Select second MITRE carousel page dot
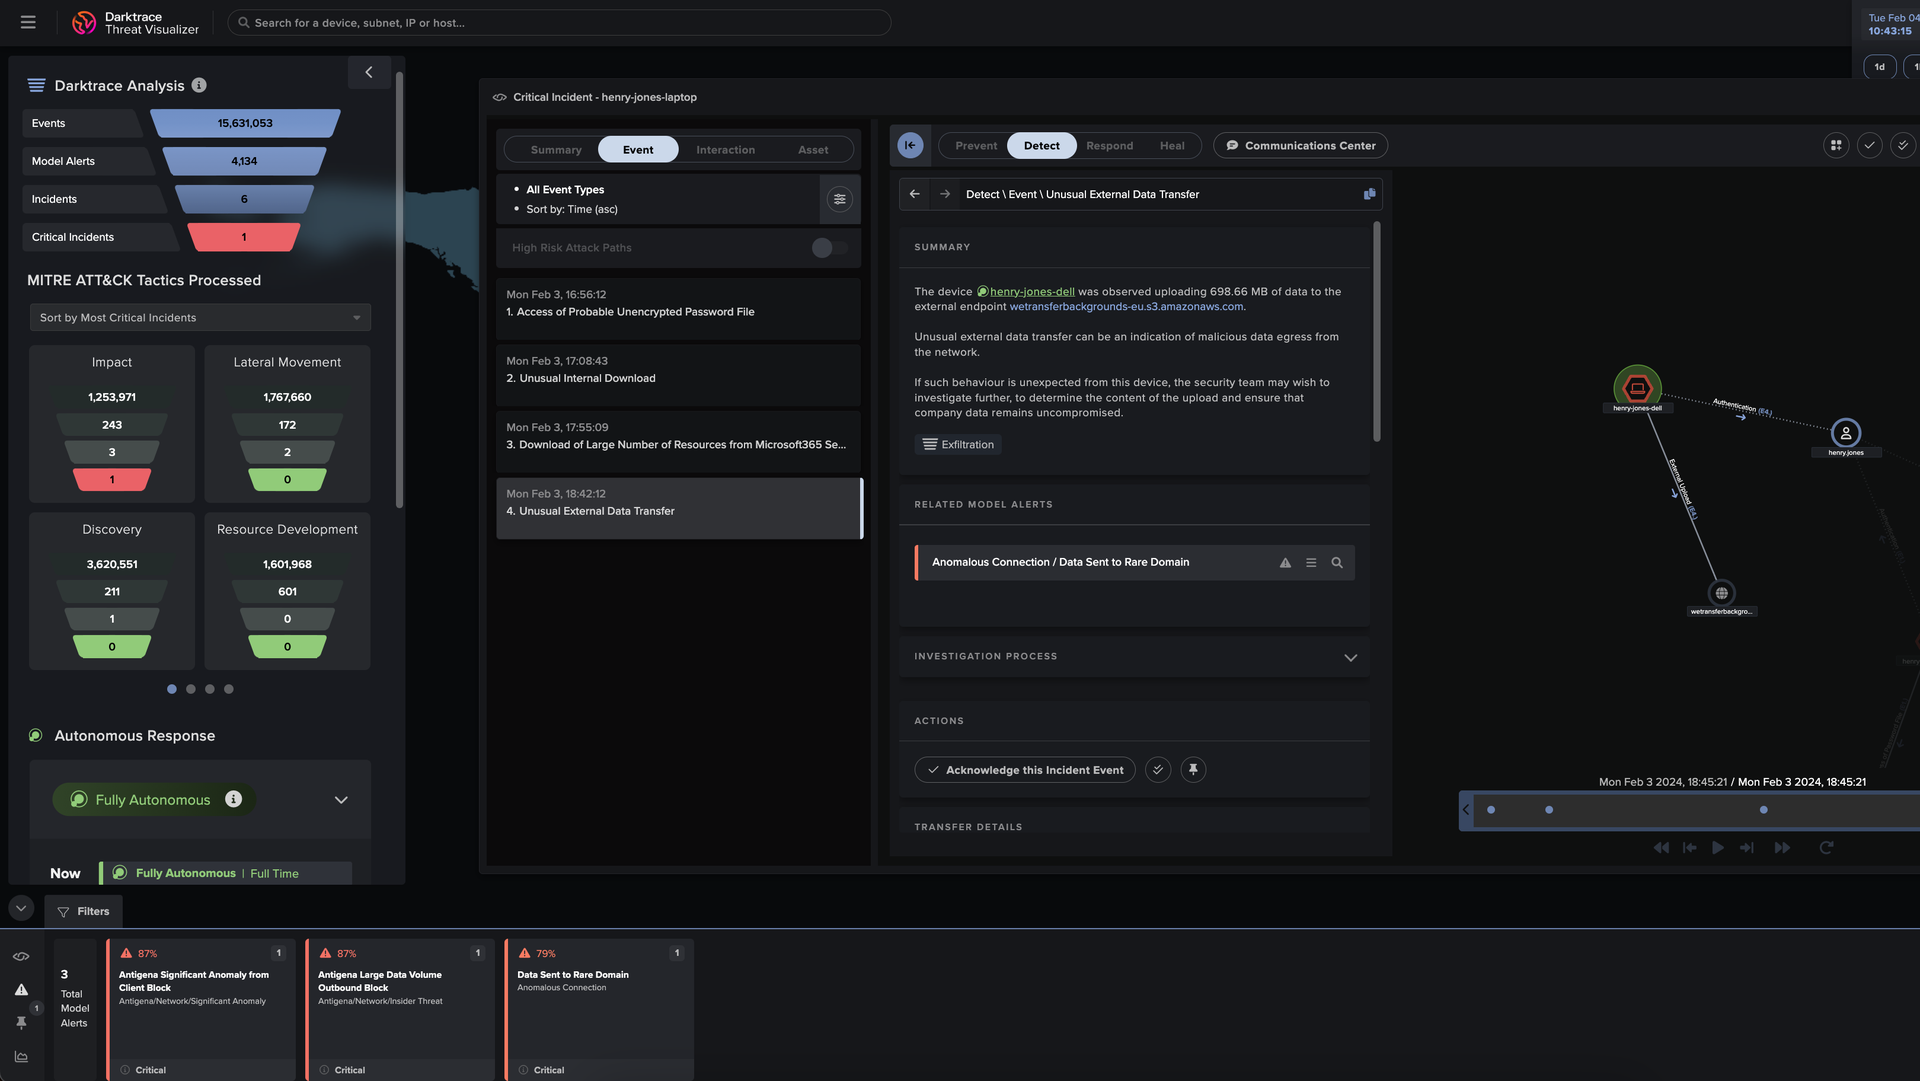Image resolution: width=1920 pixels, height=1081 pixels. (x=191, y=689)
